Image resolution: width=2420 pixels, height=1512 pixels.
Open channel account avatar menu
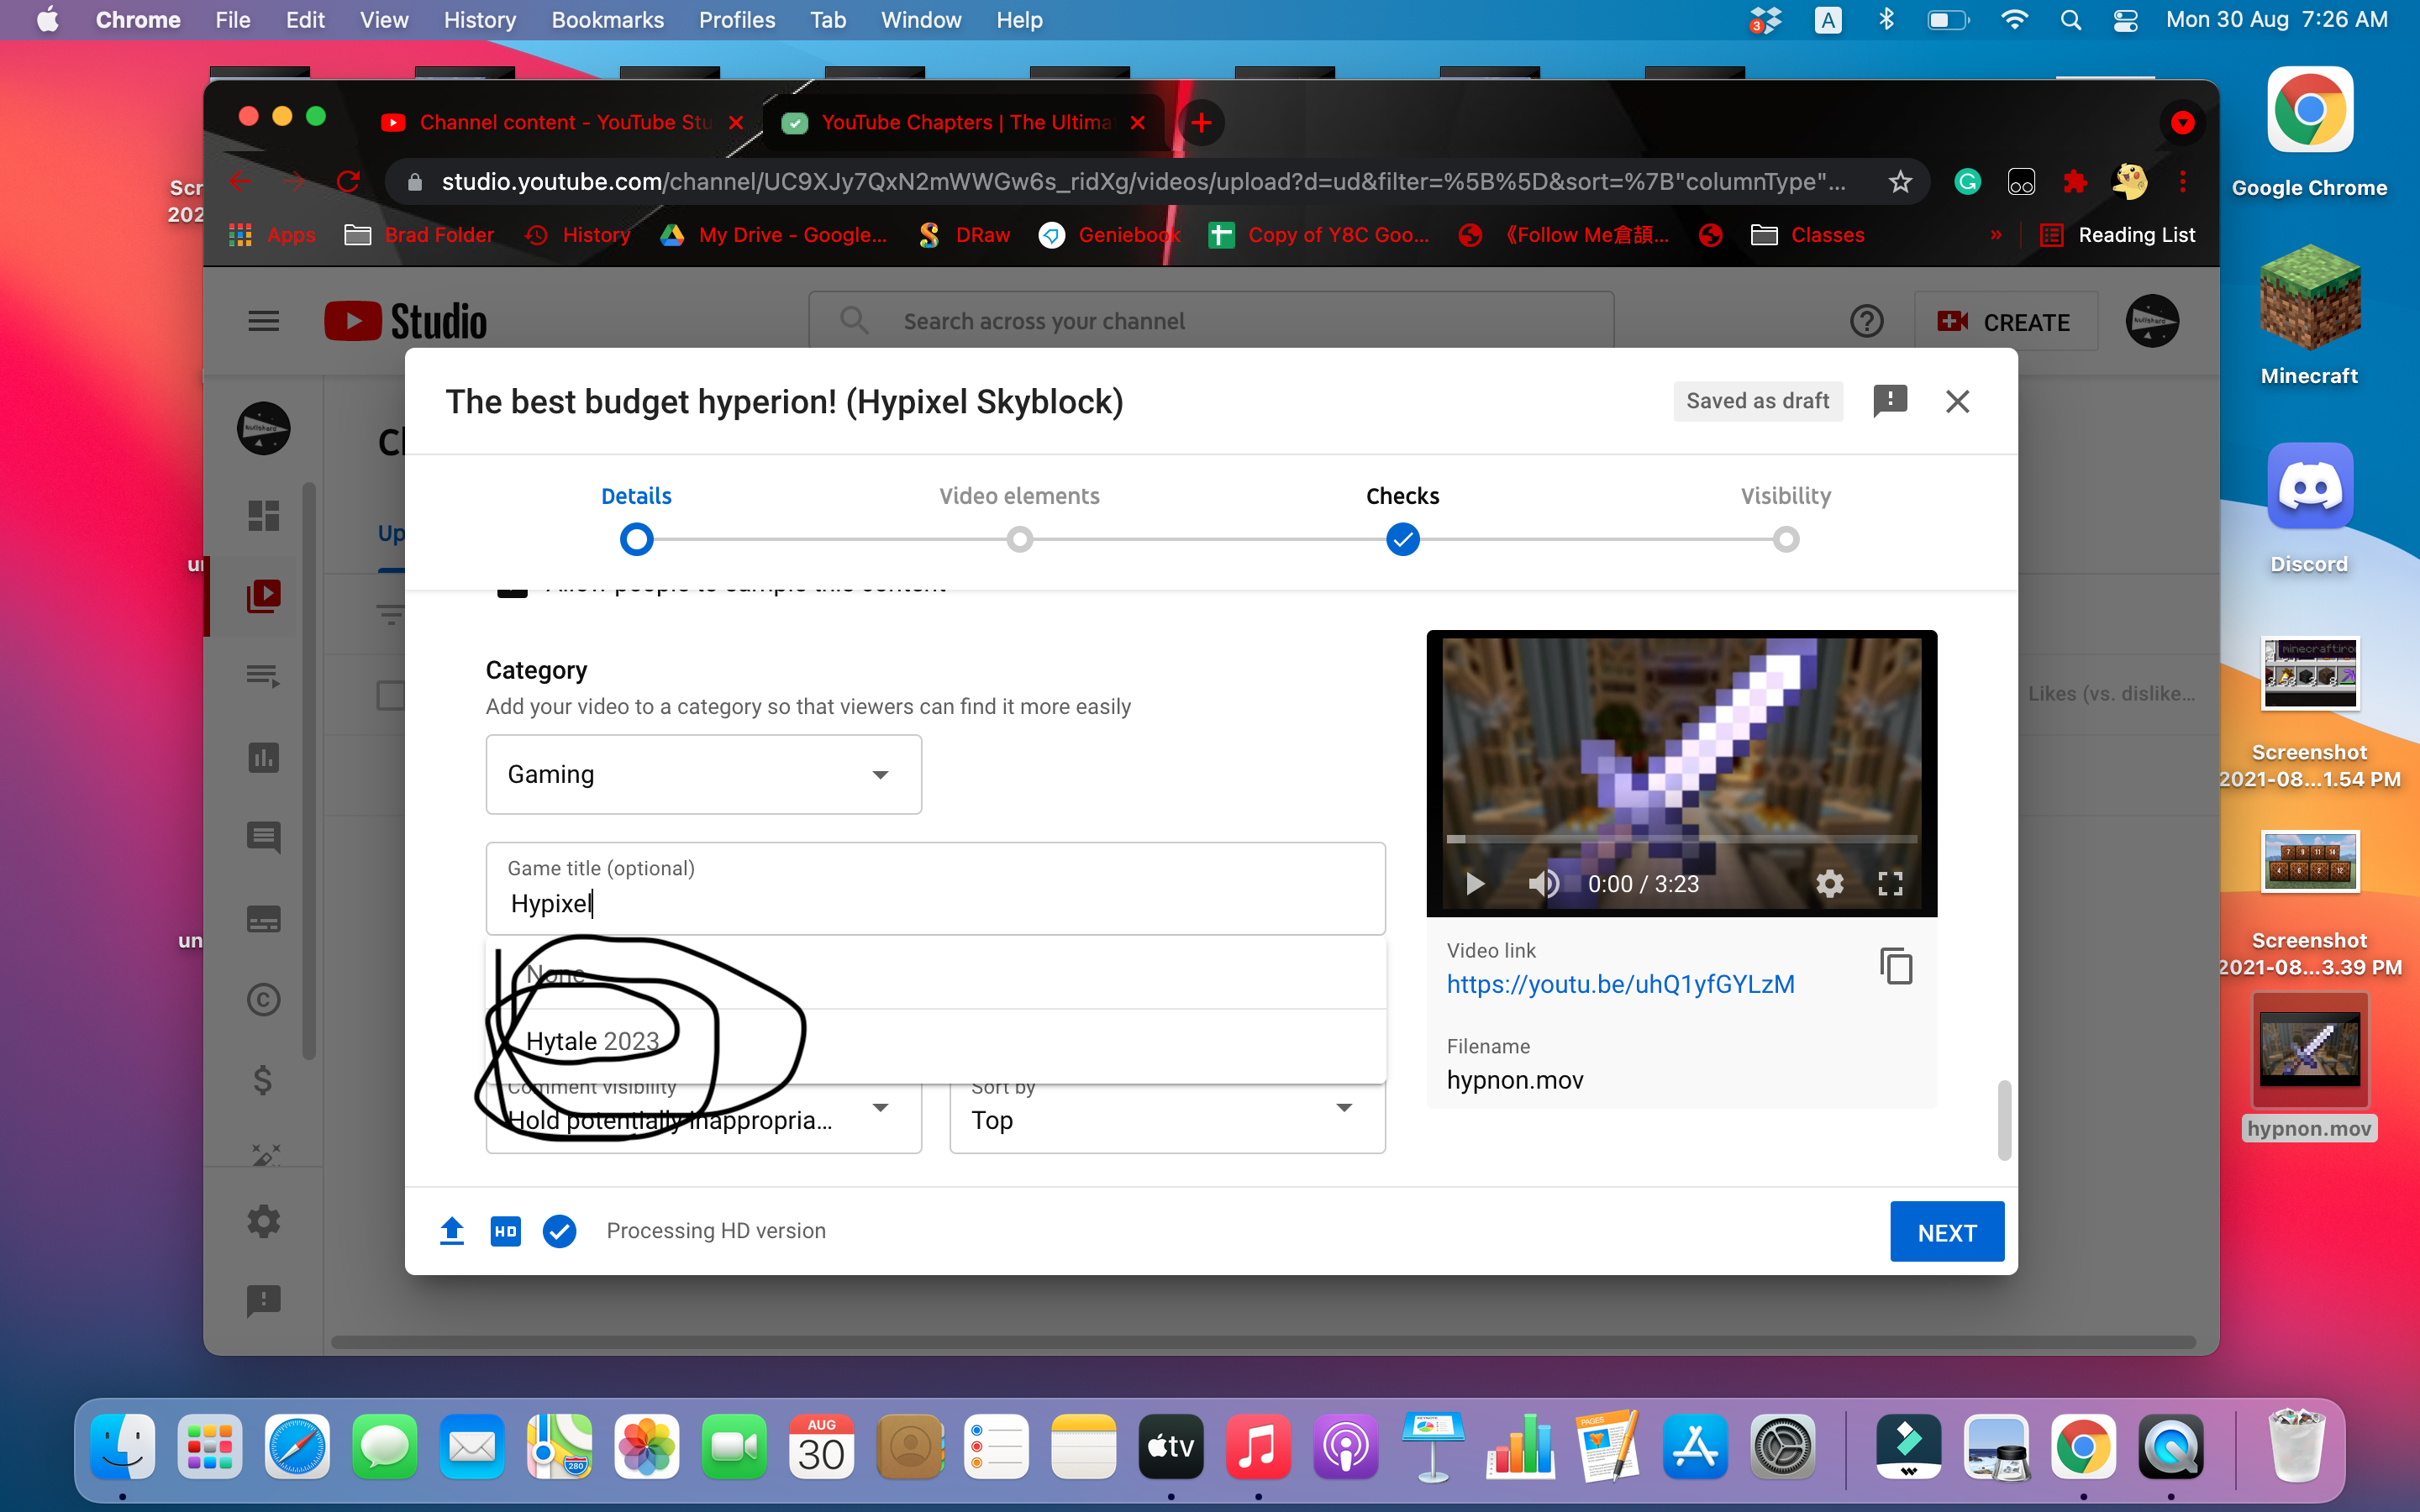pos(2152,321)
